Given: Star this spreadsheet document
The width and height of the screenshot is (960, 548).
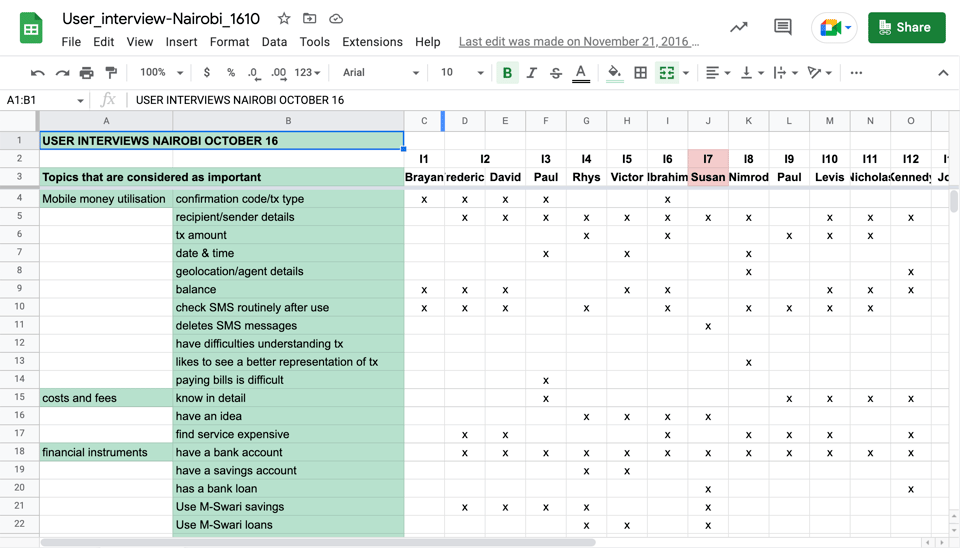Looking at the screenshot, I should coord(284,19).
